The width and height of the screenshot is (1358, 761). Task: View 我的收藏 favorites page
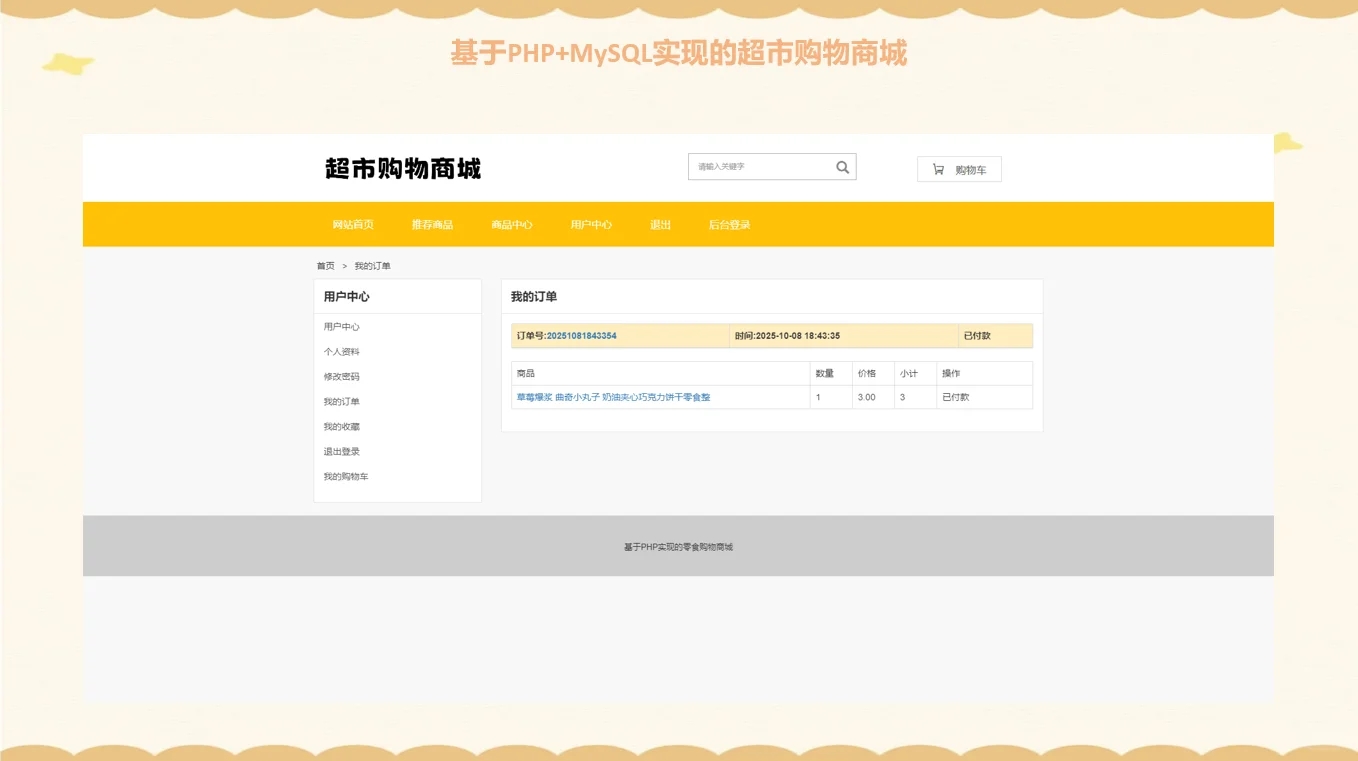340,426
